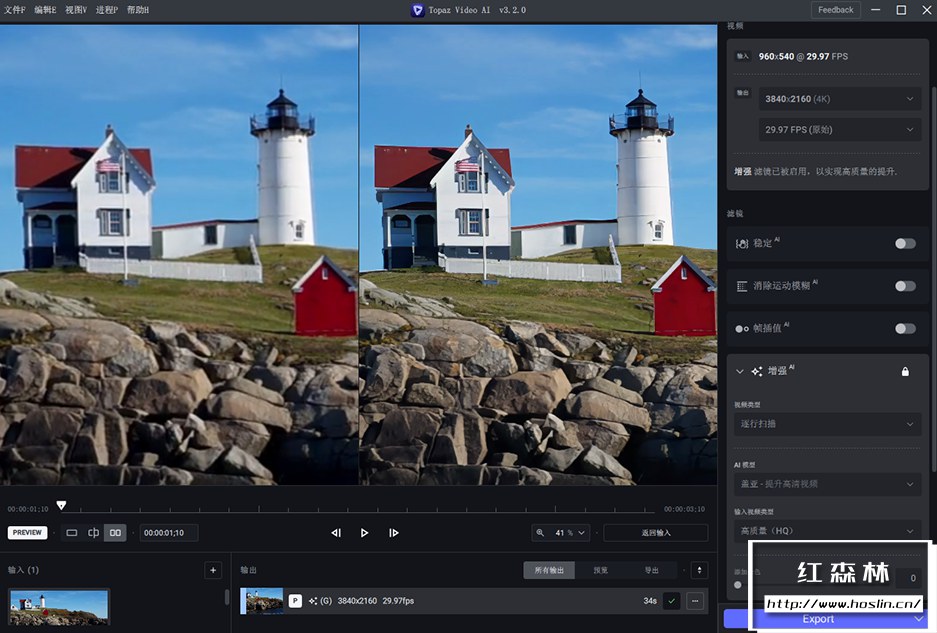Enable the 帧插值 frame interpolation toggle

tap(904, 328)
